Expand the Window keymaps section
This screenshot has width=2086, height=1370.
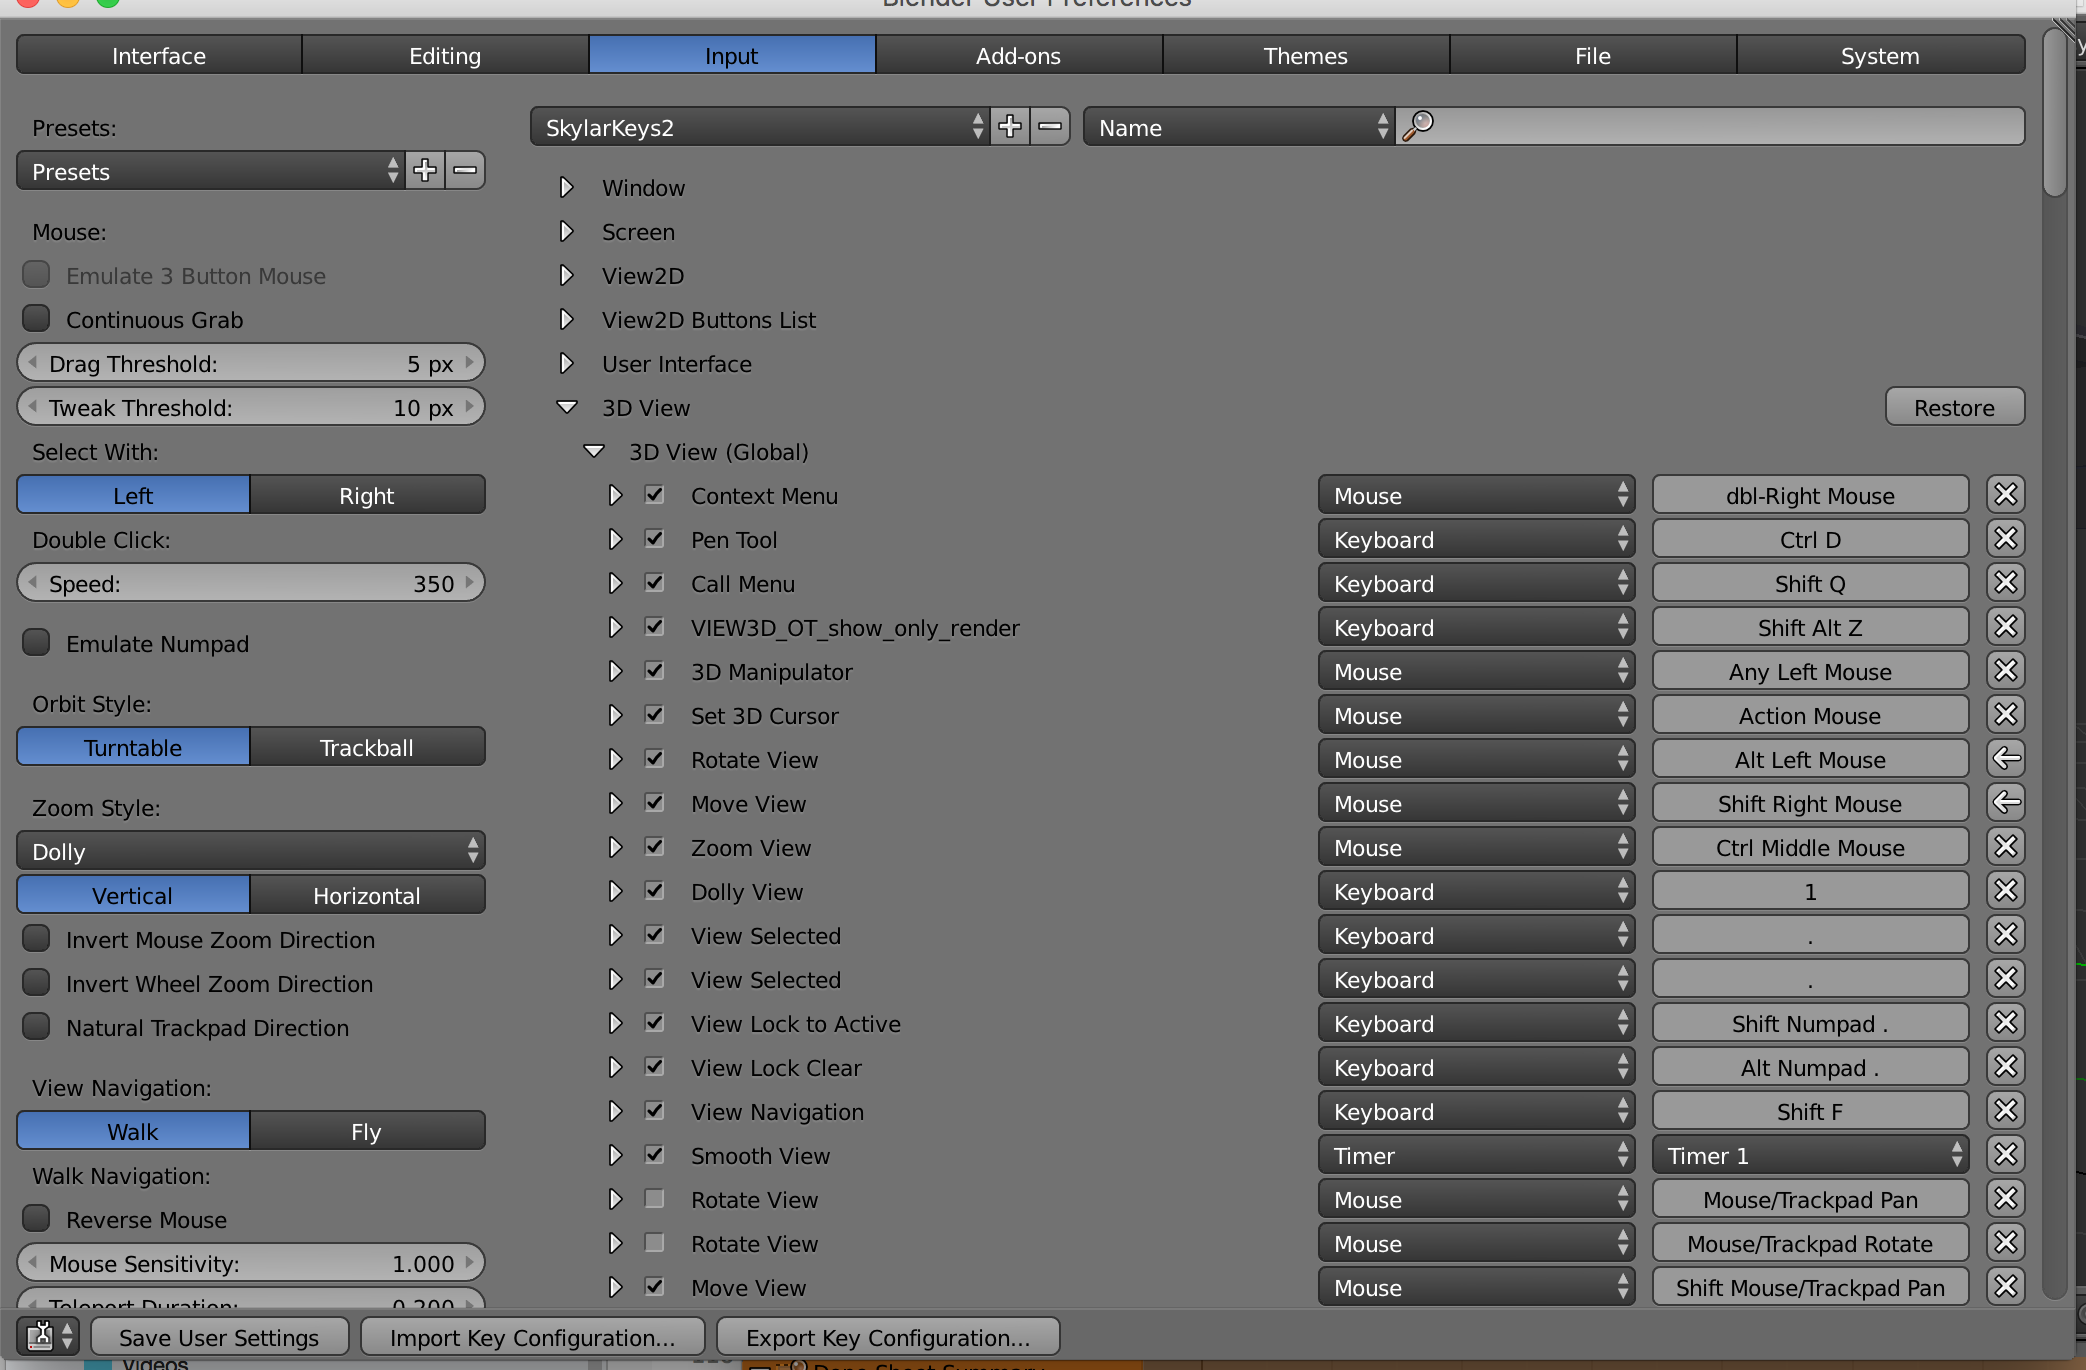click(x=565, y=187)
